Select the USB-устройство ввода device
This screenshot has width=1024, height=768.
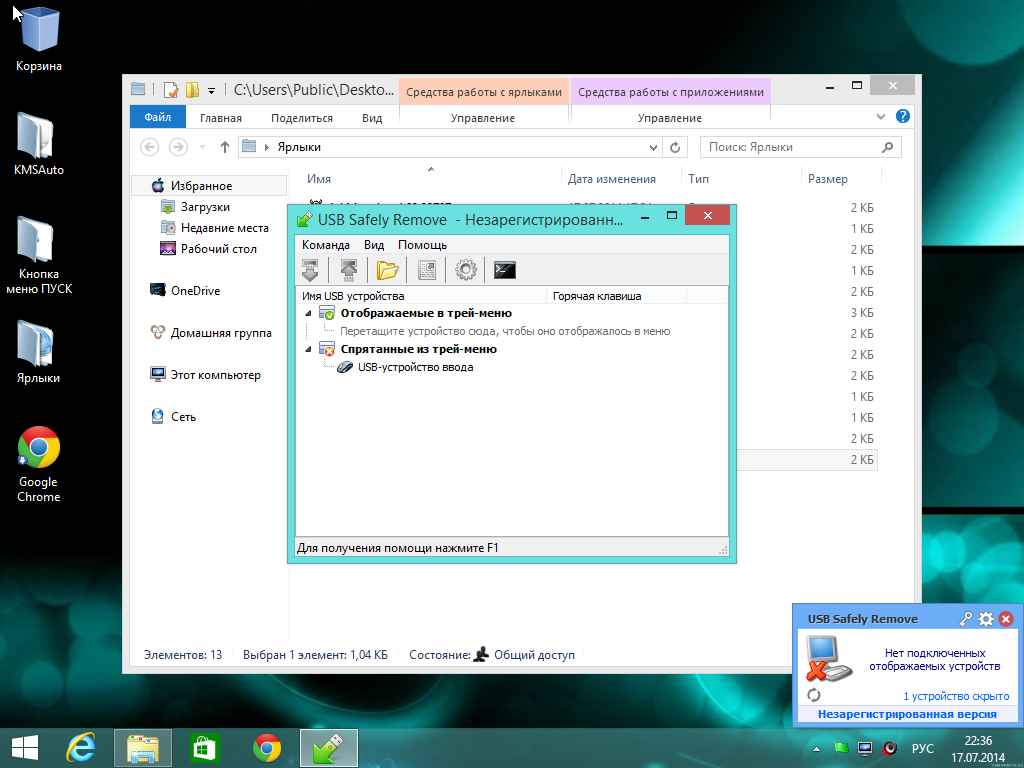click(x=415, y=367)
